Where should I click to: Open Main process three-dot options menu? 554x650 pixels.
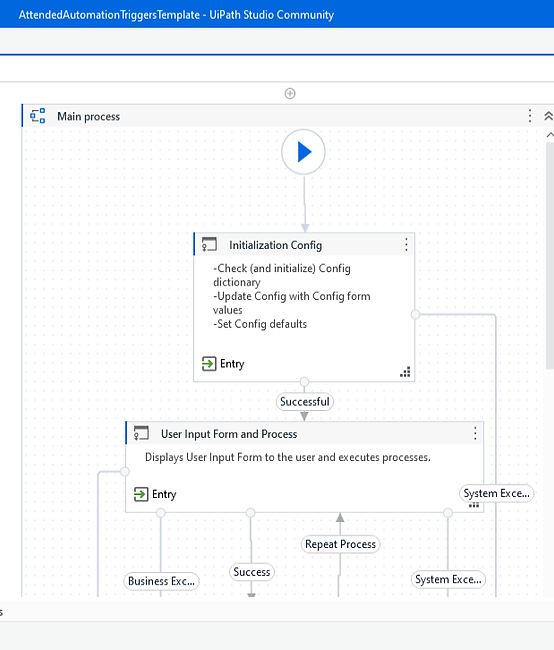click(x=530, y=116)
